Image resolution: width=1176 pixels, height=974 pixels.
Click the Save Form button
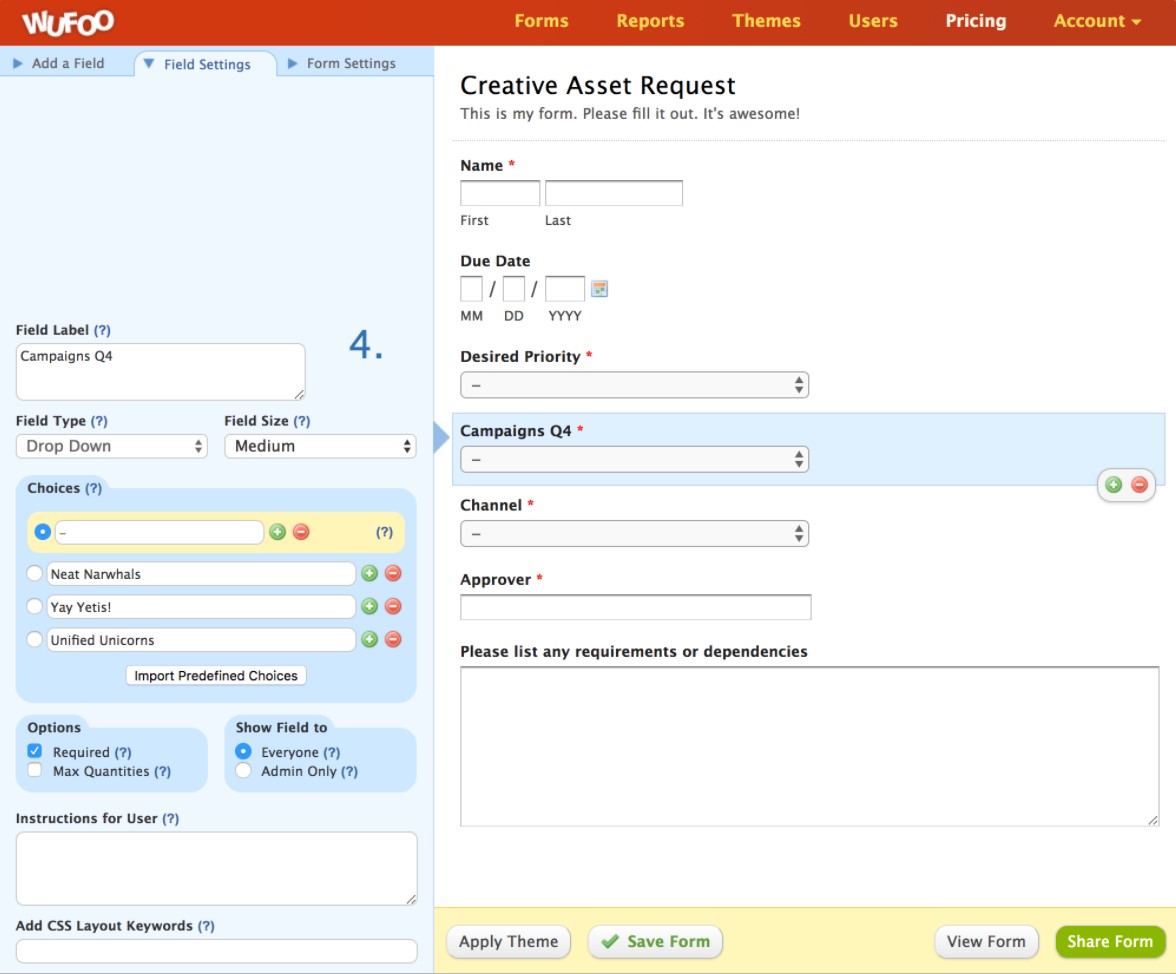[655, 941]
